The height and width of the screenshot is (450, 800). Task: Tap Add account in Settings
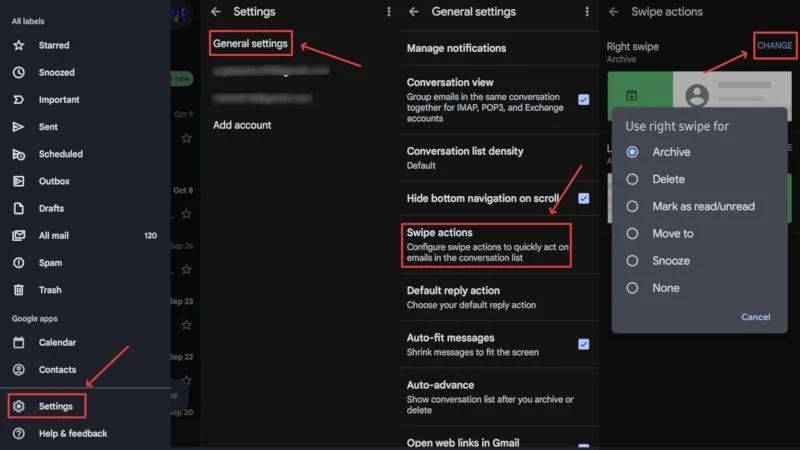pos(242,125)
